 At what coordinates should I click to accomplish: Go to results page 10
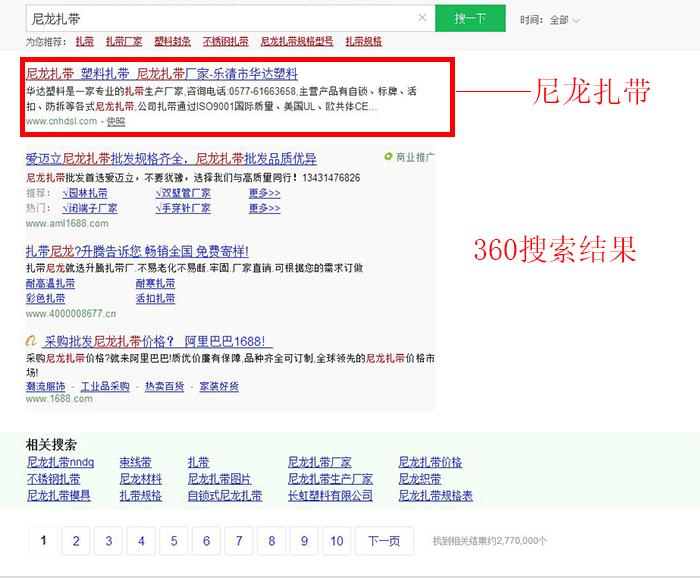tap(337, 541)
